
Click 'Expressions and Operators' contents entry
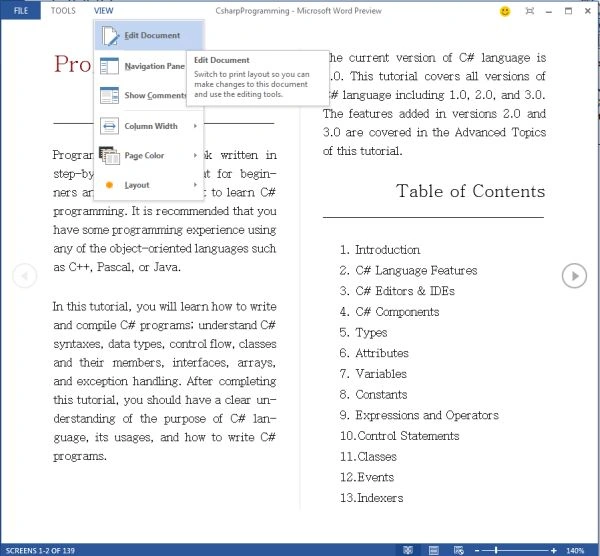[427, 415]
